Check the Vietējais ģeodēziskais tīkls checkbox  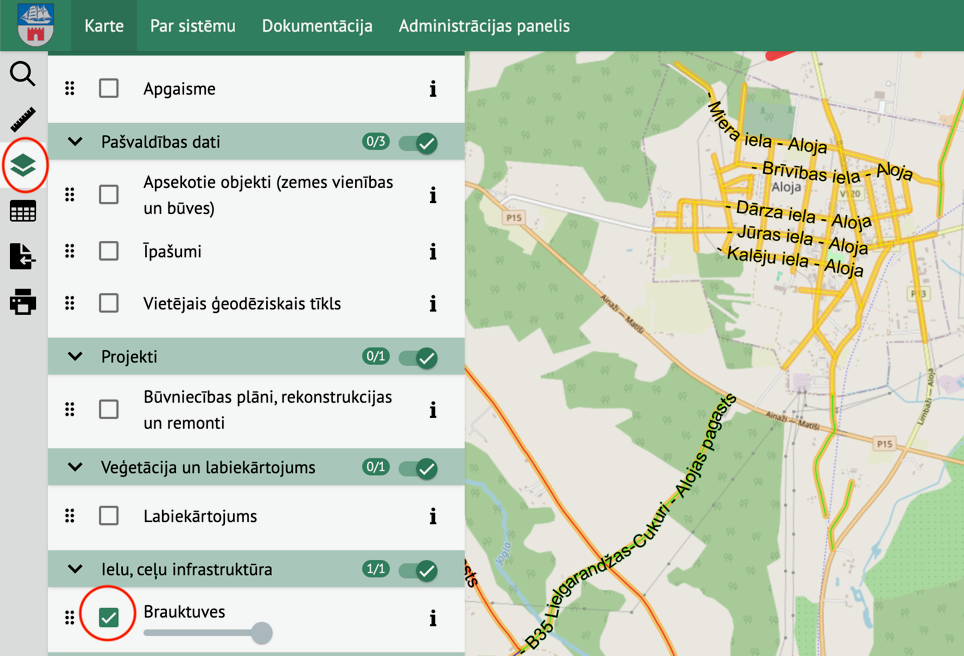[x=109, y=302]
